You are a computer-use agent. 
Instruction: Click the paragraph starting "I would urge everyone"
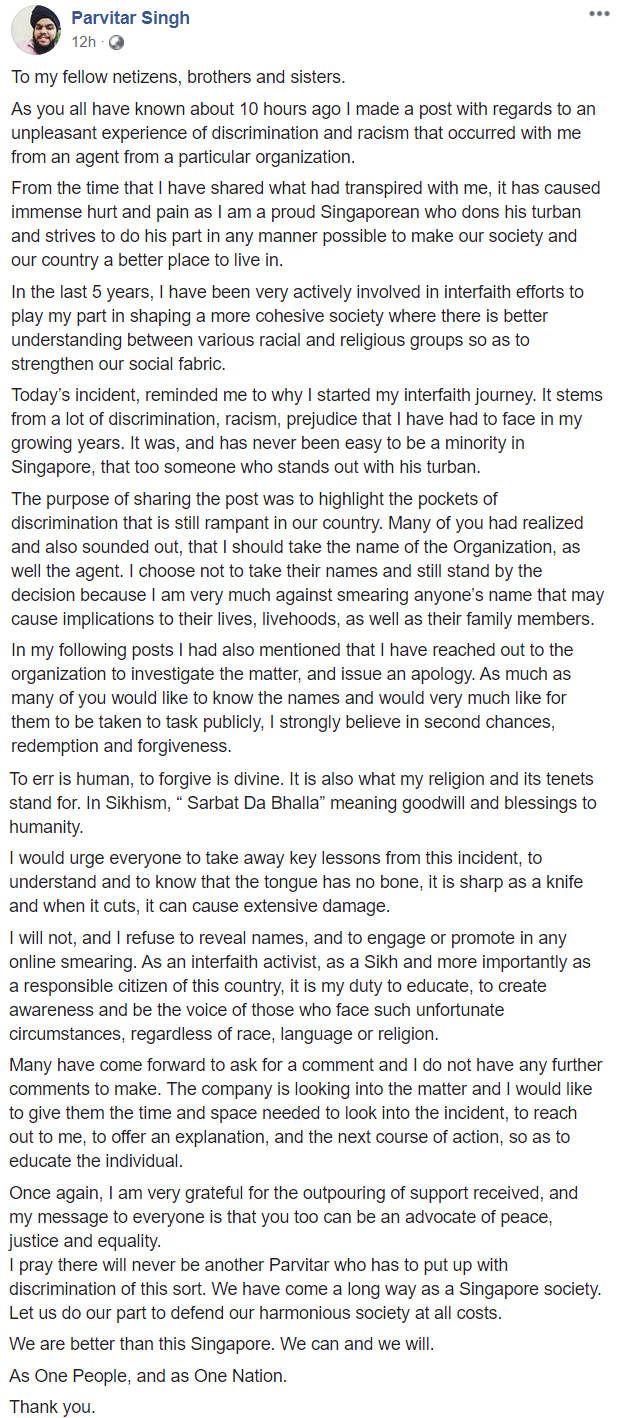300,882
